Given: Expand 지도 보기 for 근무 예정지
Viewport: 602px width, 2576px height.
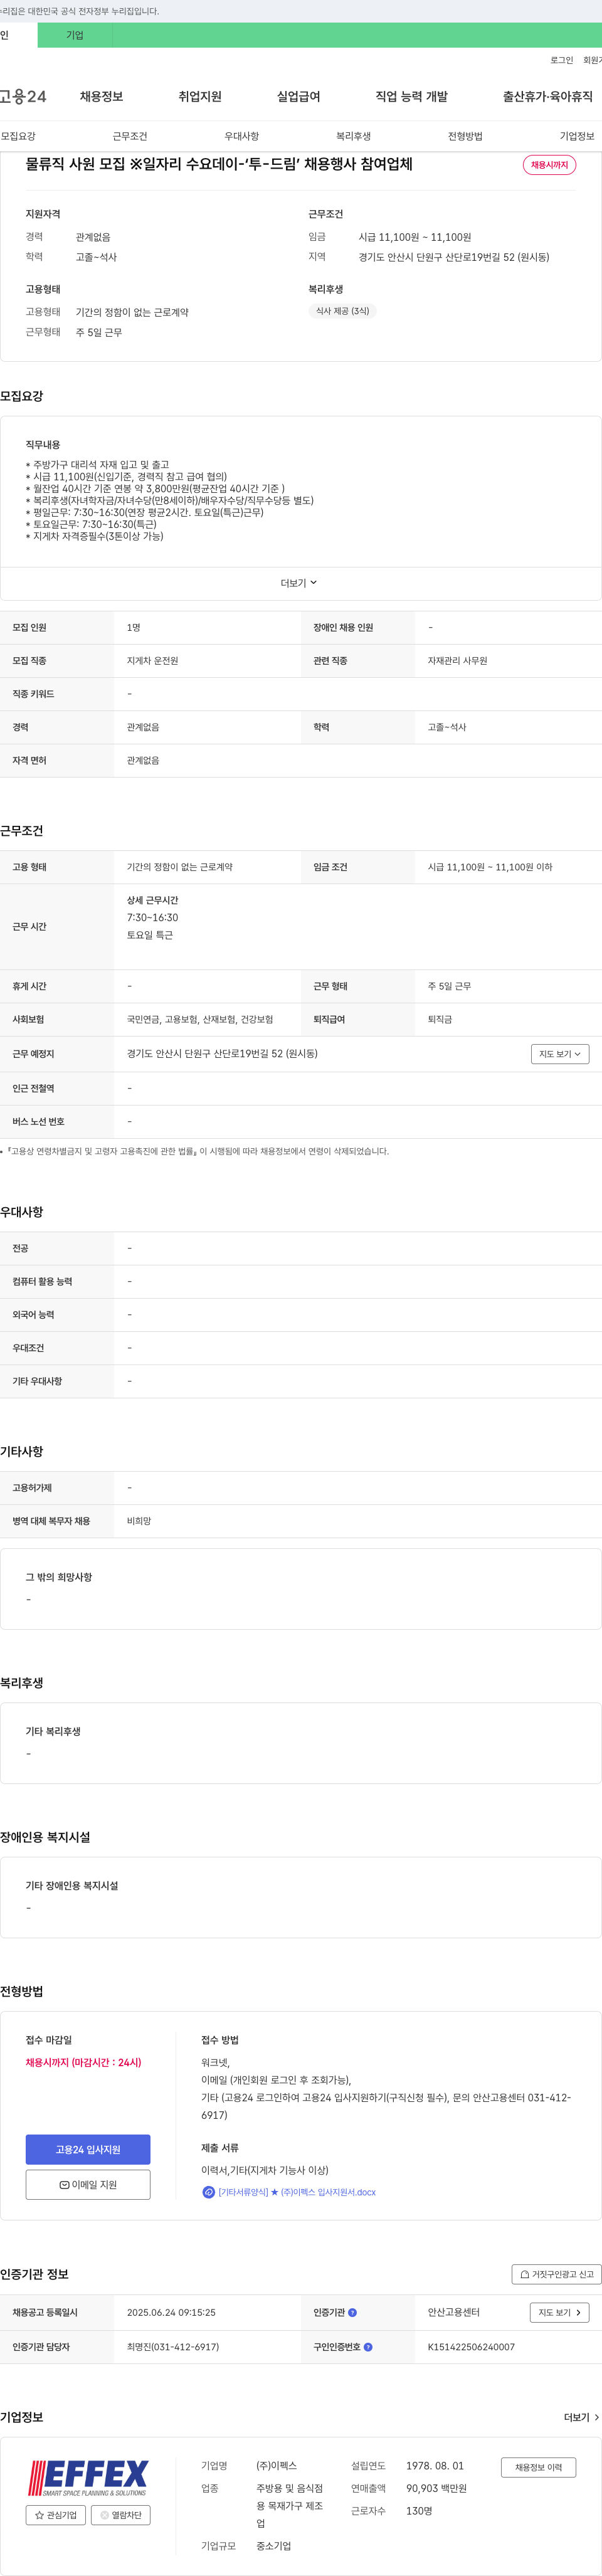Looking at the screenshot, I should (559, 1054).
